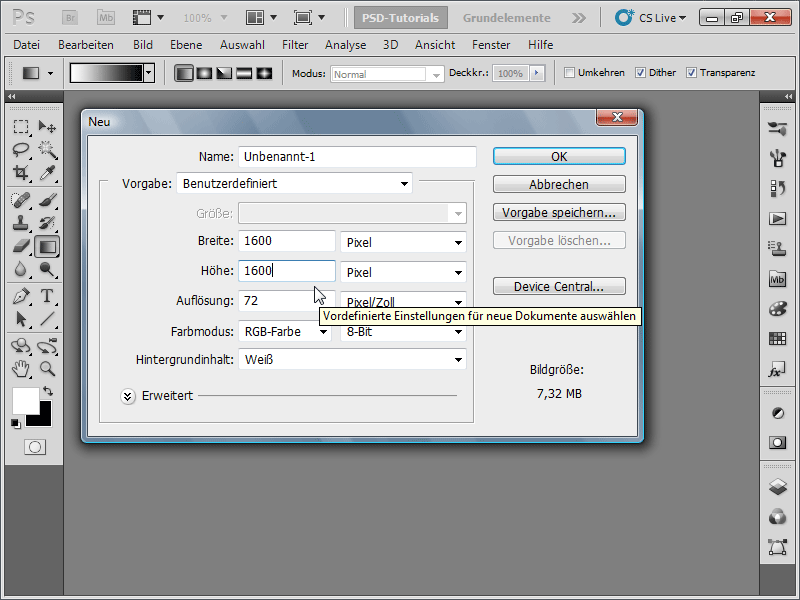800x600 pixels.
Task: Open the Layers panel icon
Action: (778, 486)
